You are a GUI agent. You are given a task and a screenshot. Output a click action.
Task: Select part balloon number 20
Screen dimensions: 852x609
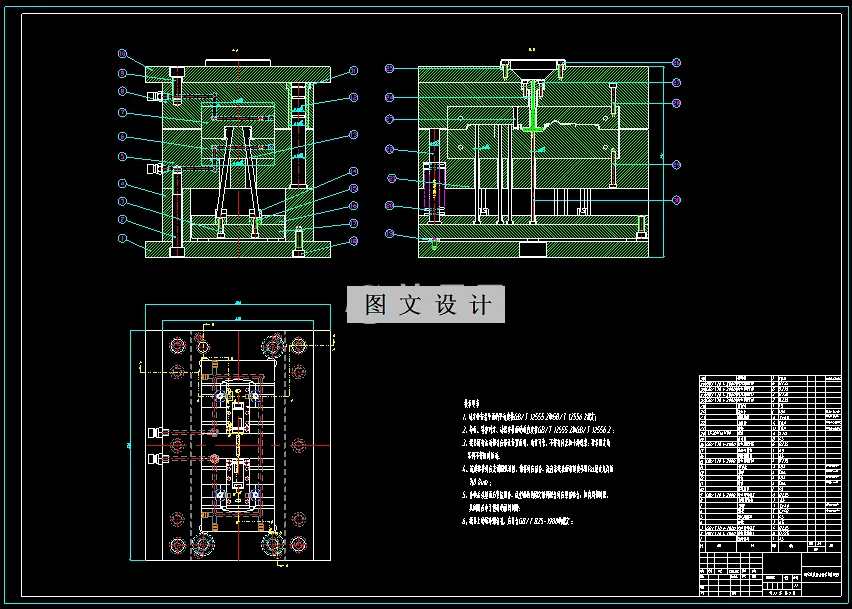pos(389,205)
